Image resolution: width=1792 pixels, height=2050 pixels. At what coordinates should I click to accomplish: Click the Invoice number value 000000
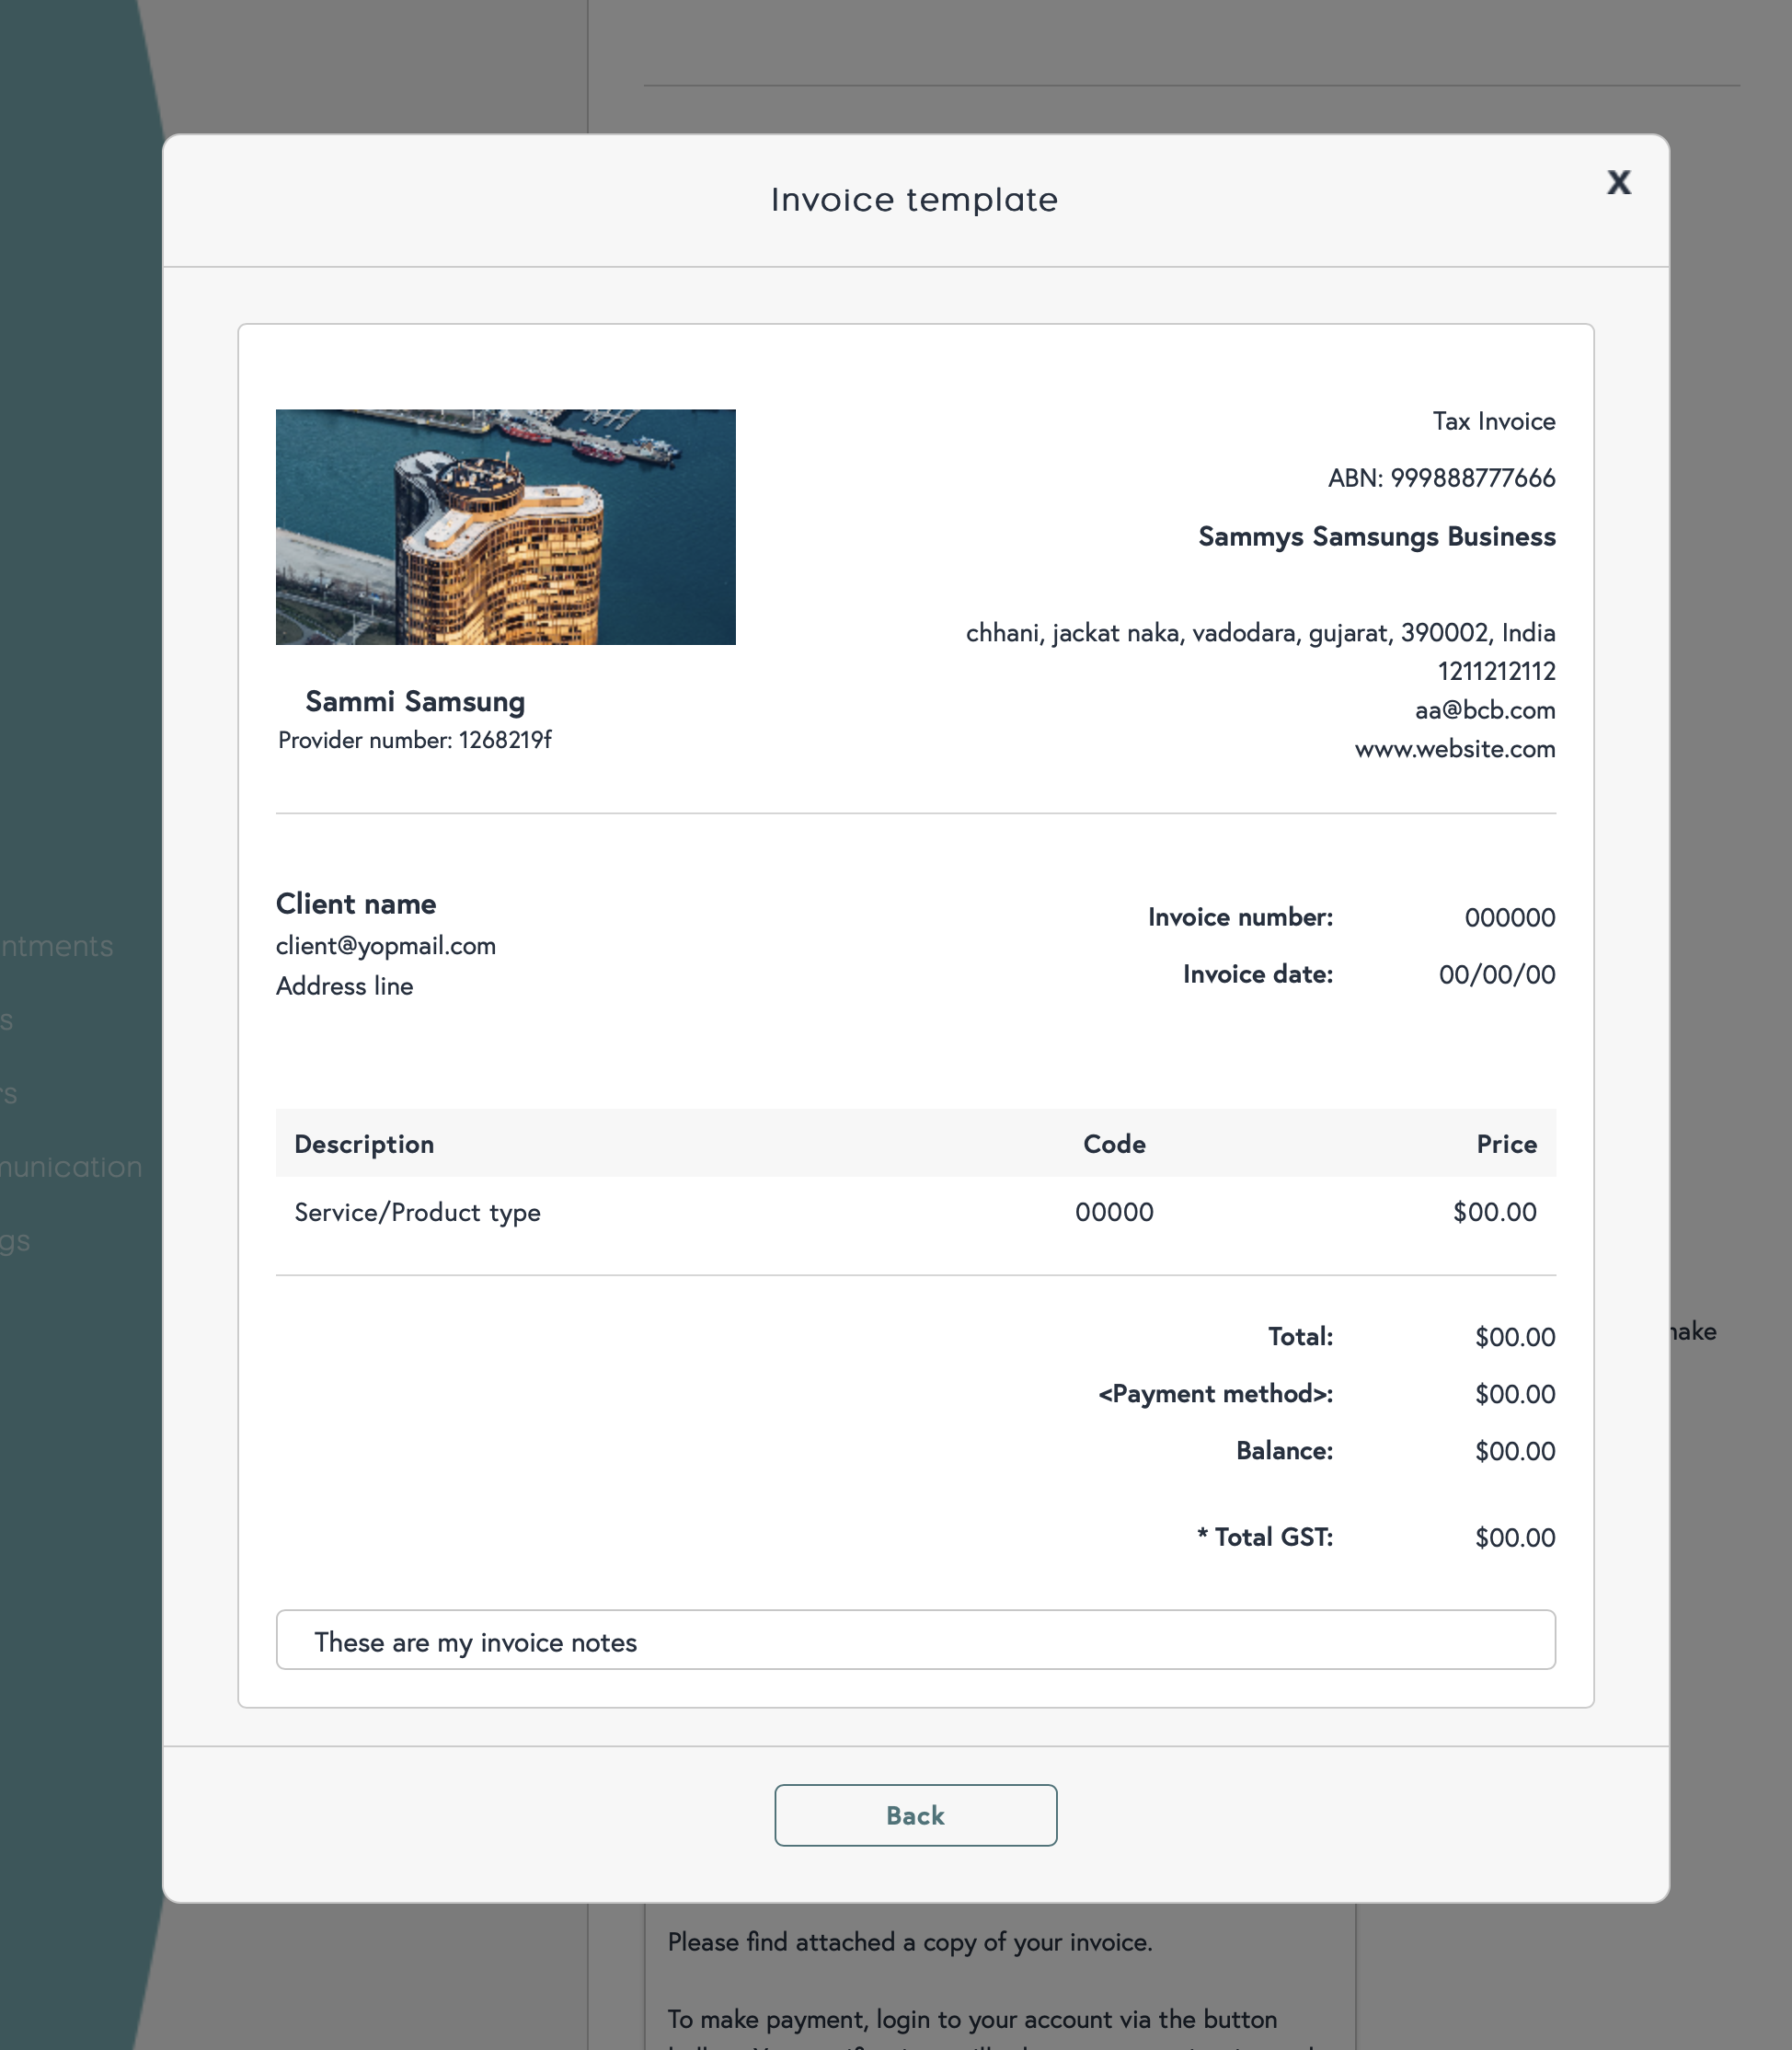pos(1509,918)
